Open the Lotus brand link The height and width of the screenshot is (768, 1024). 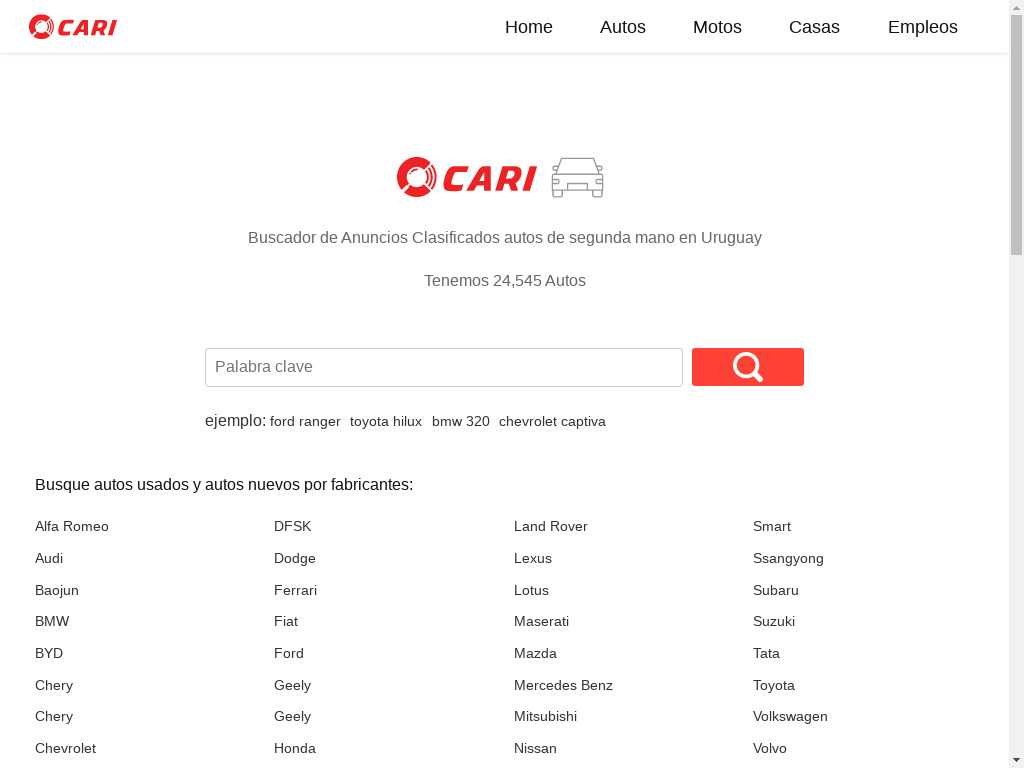531,590
